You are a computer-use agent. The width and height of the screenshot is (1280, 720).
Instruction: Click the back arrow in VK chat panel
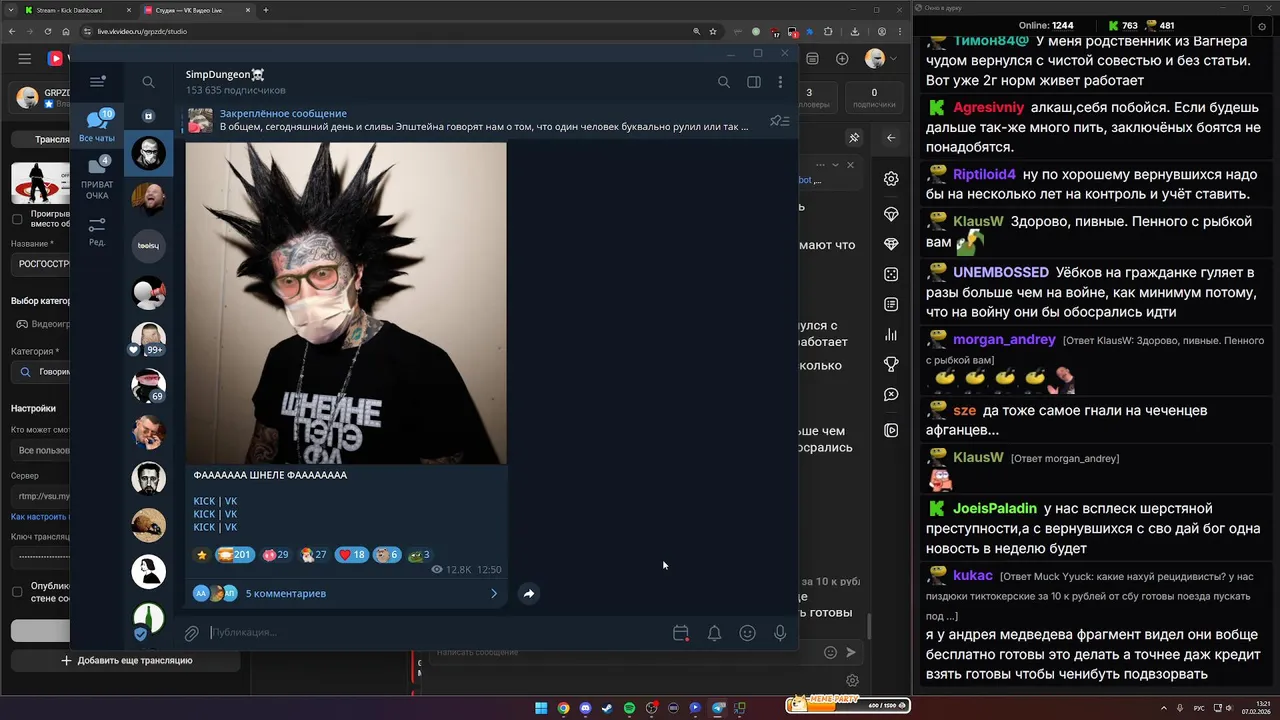[x=891, y=138]
